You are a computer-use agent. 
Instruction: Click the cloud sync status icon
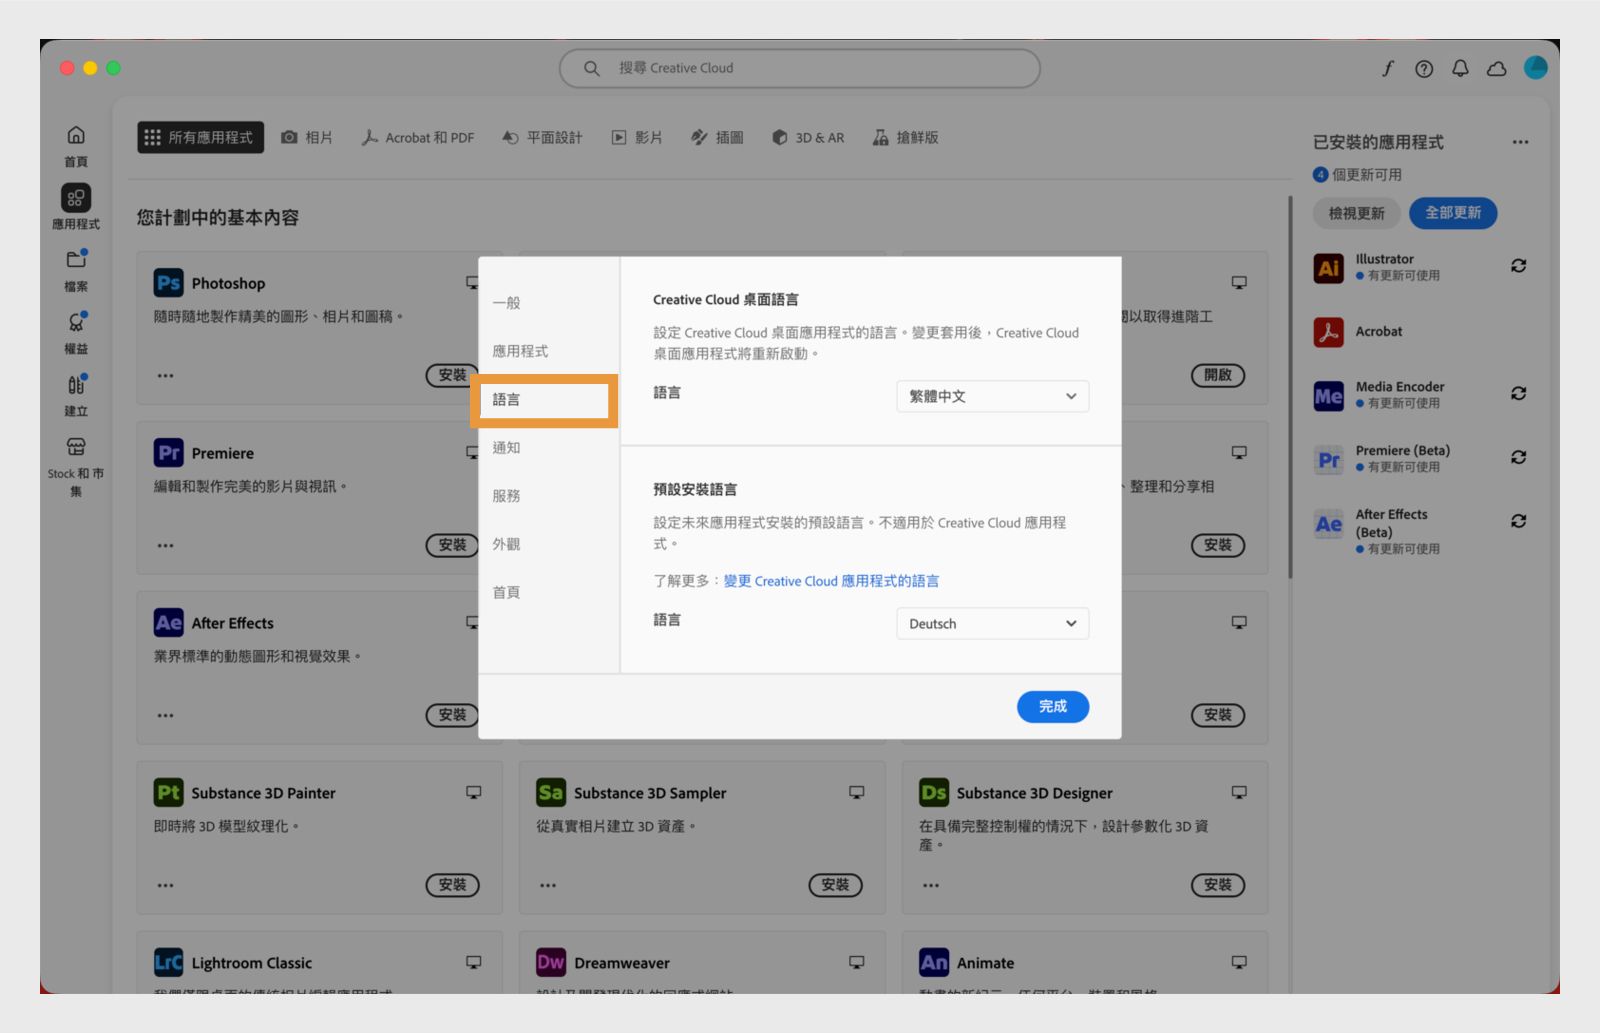pyautogui.click(x=1497, y=68)
